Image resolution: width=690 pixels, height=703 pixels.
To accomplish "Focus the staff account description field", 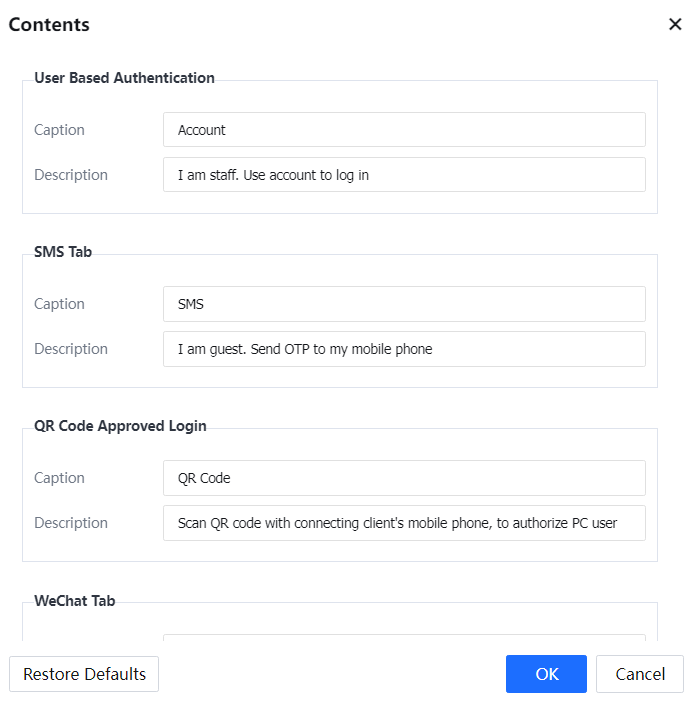I will click(x=404, y=175).
